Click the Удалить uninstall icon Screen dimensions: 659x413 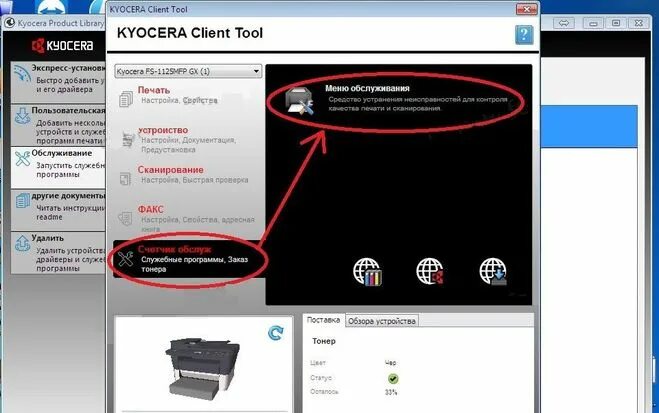[x=22, y=244]
